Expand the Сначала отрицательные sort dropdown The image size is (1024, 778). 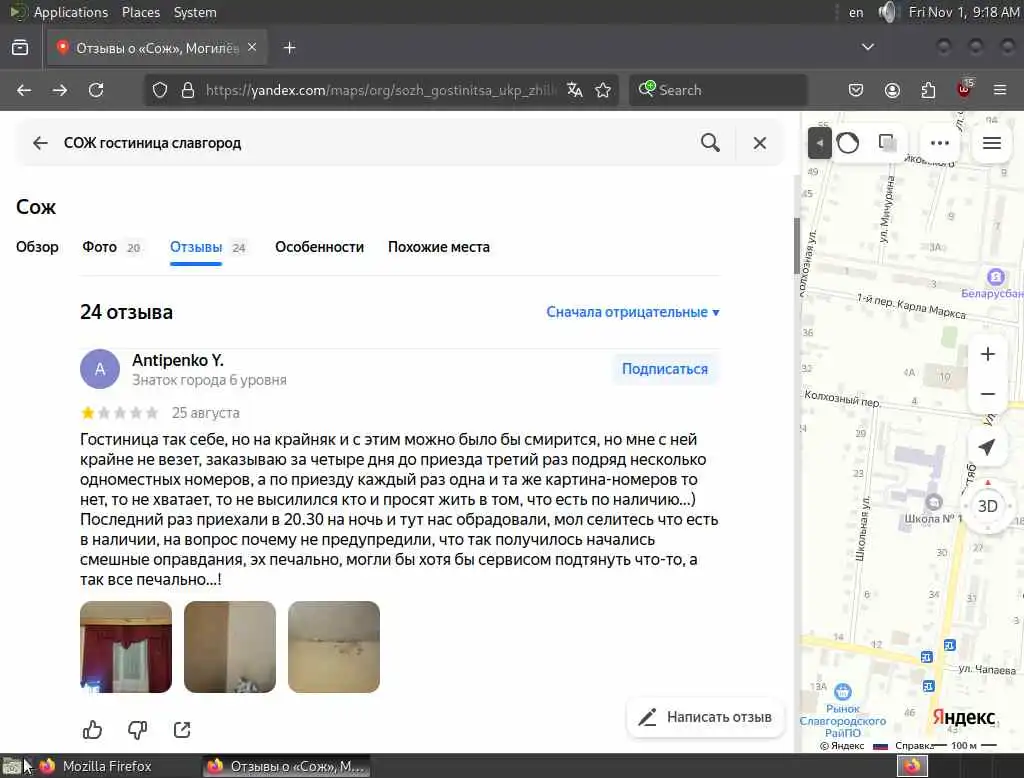(x=633, y=312)
